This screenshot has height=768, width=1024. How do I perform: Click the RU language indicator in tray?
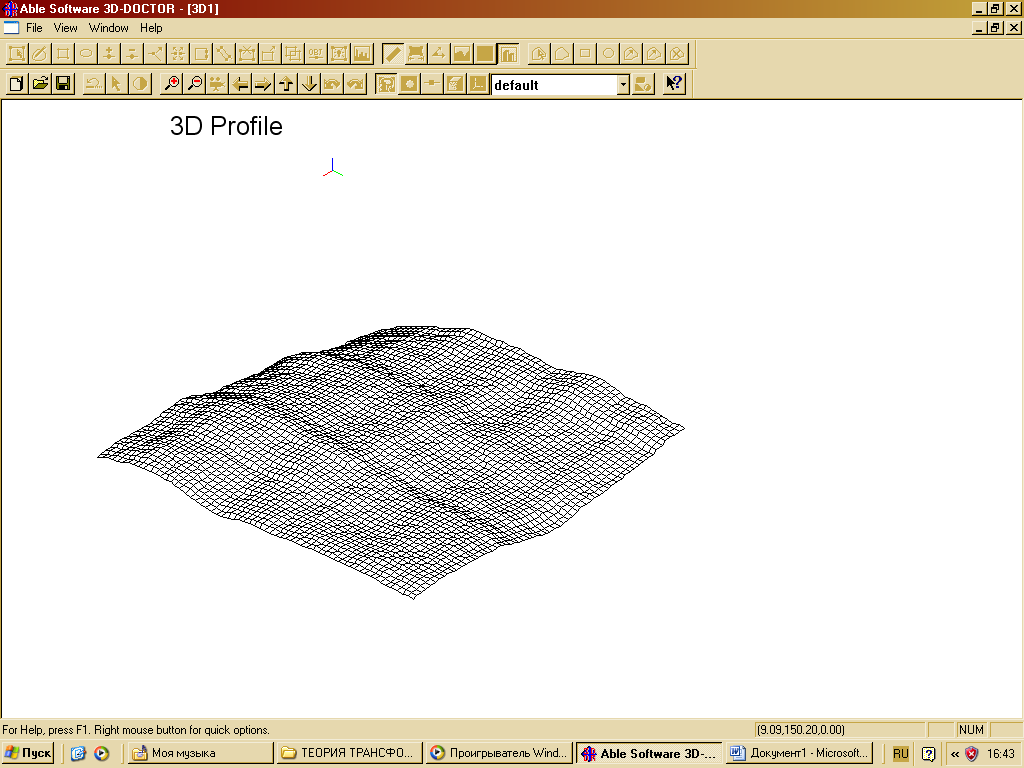(900, 753)
